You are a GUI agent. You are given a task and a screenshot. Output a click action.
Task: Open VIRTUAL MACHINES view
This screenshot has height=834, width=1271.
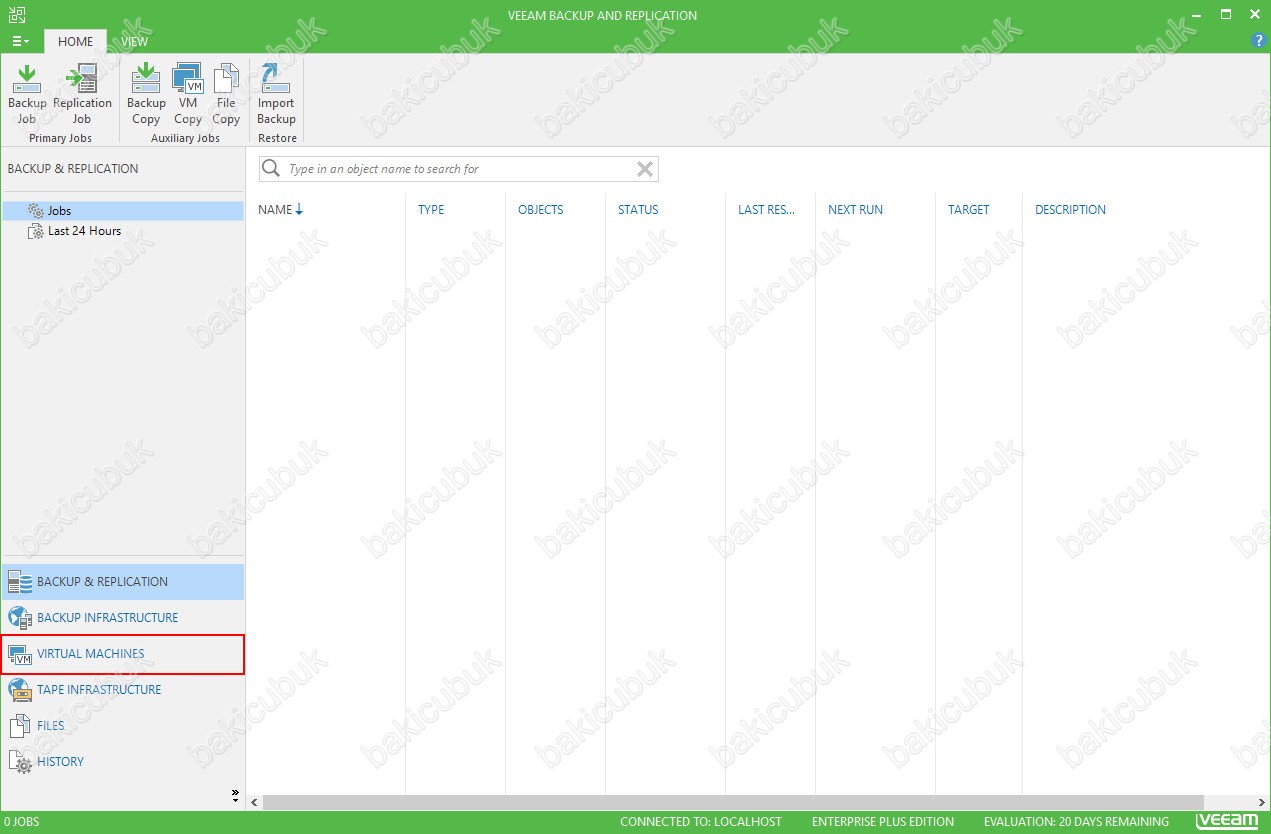(122, 654)
